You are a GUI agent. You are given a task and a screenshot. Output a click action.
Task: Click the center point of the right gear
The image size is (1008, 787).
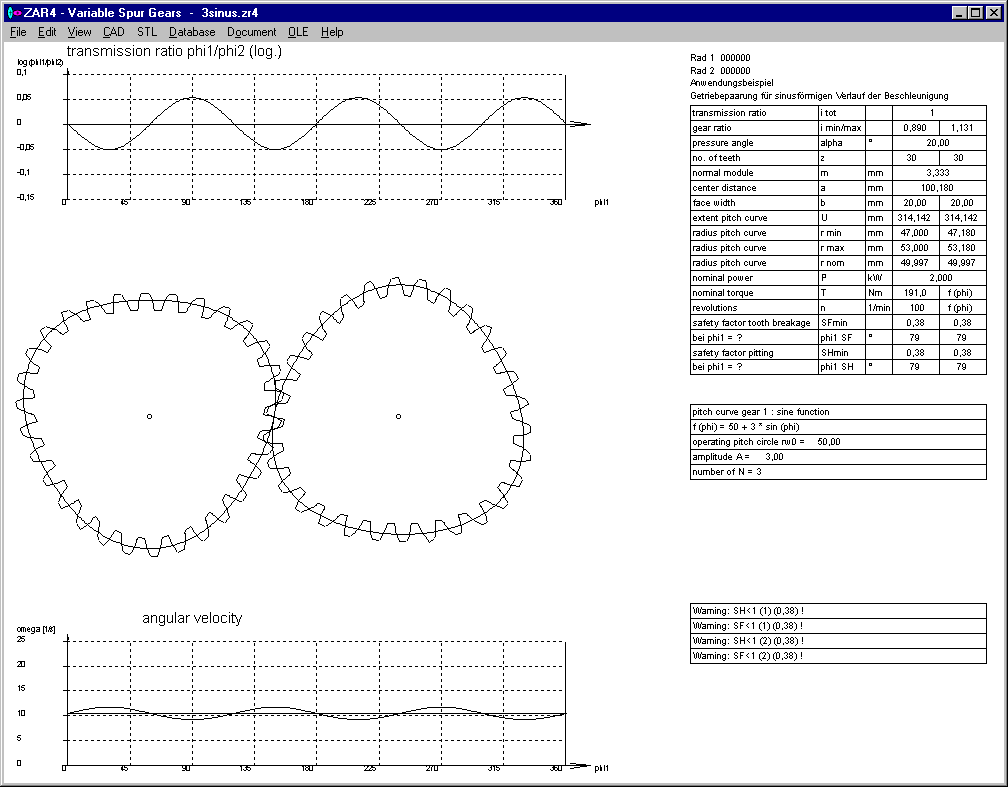(398, 416)
